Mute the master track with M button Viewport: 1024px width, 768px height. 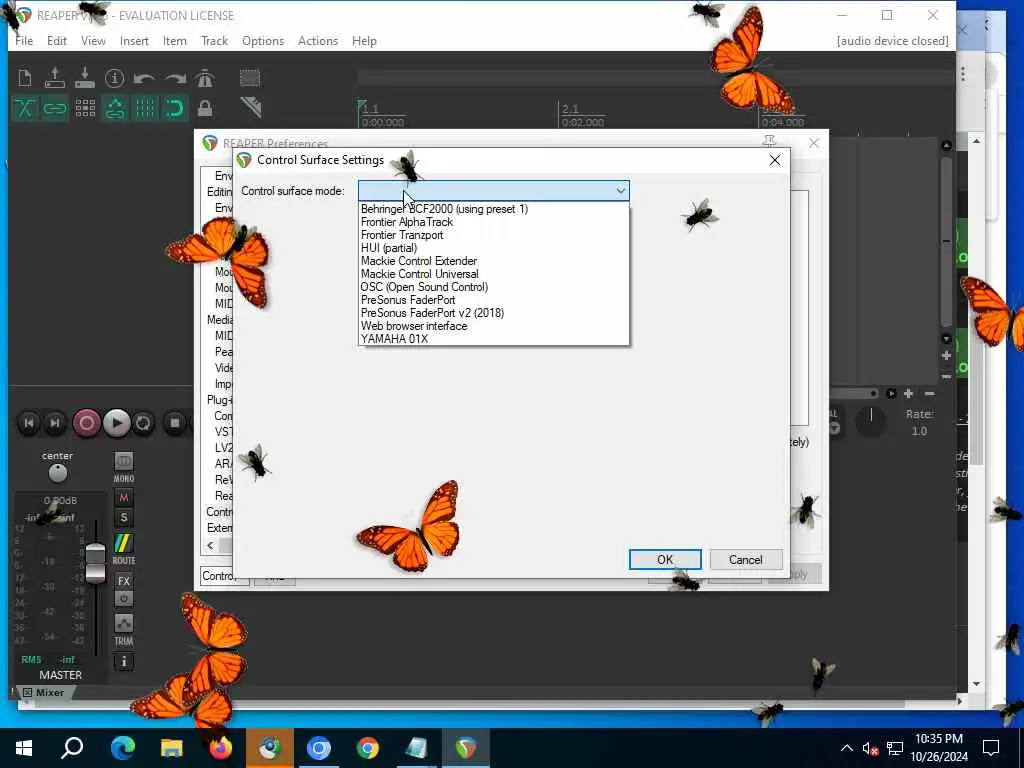(x=123, y=498)
